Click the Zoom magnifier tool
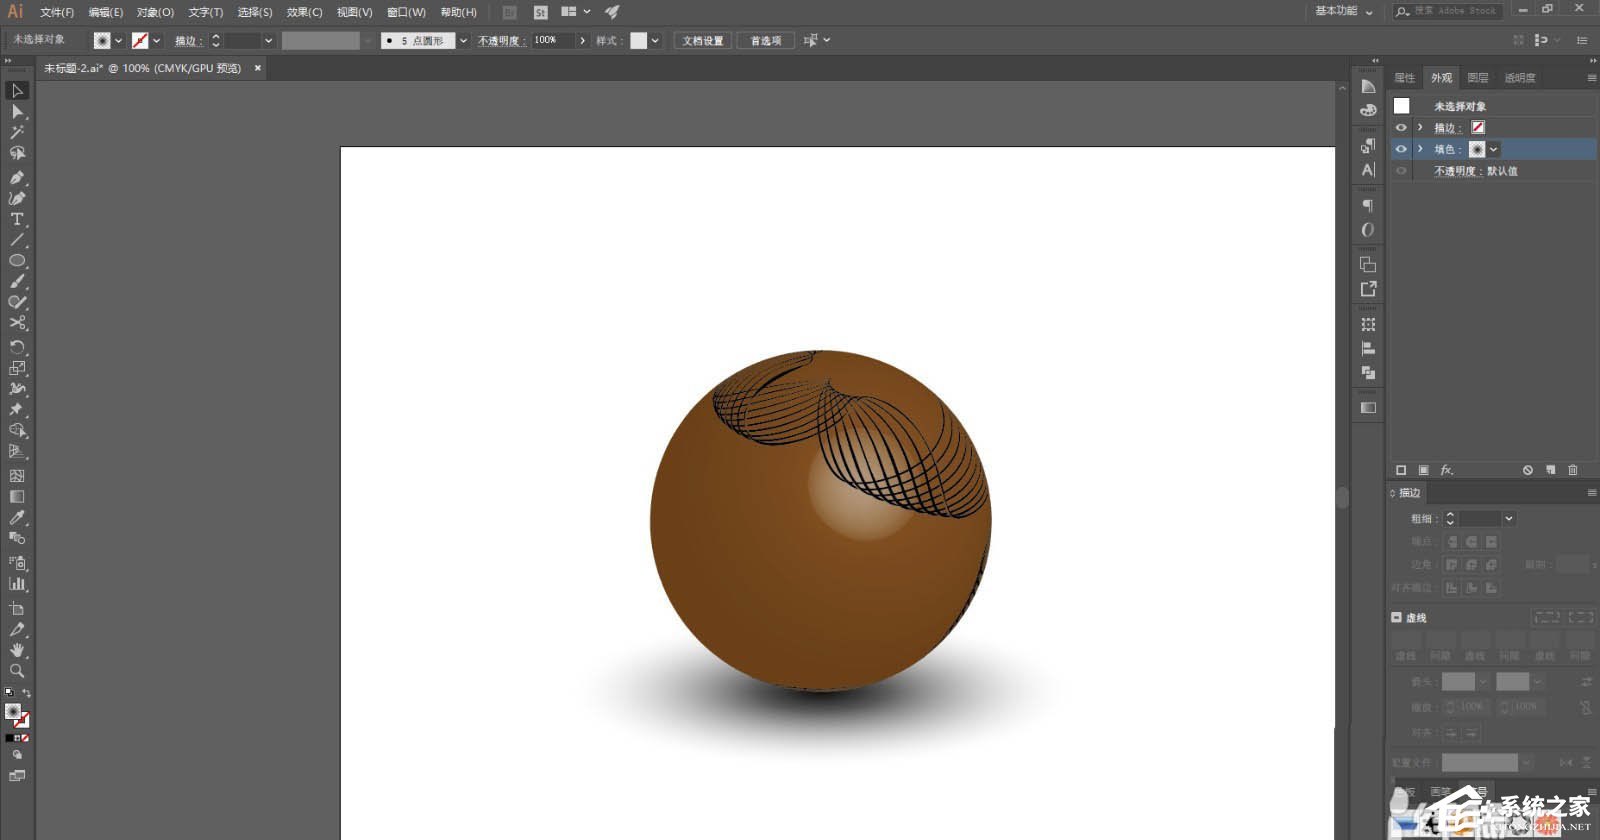 (17, 671)
